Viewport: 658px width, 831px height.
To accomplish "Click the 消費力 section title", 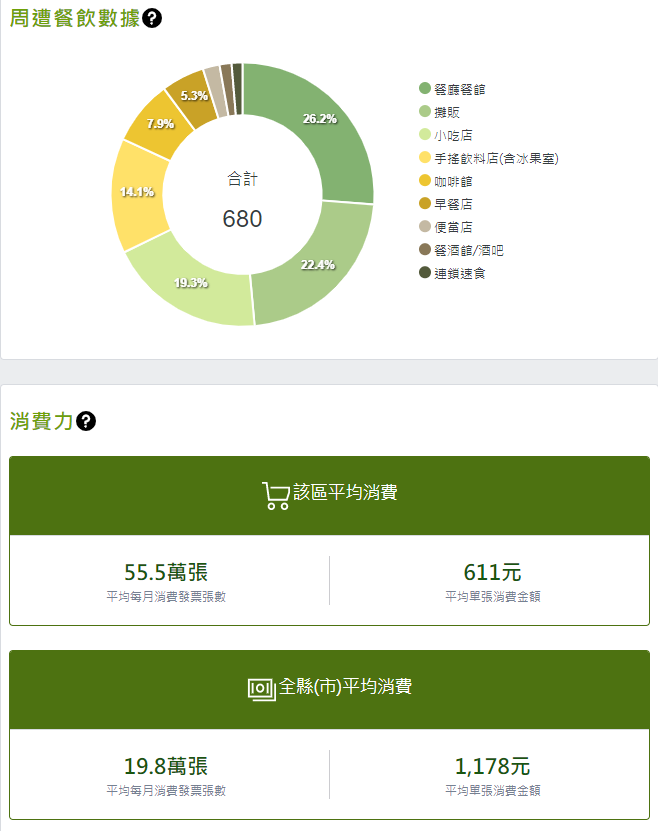I will pyautogui.click(x=41, y=421).
